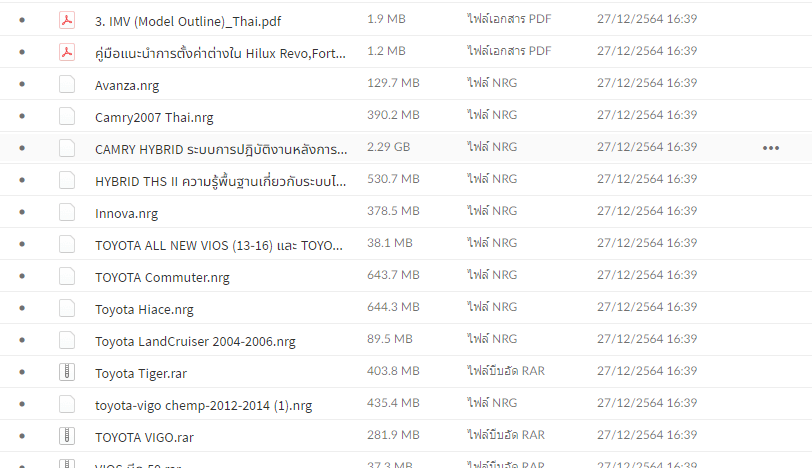The width and height of the screenshot is (812, 468).
Task: Click file icon beside Camry2007 Thai.nrg
Action: pyautogui.click(x=67, y=116)
